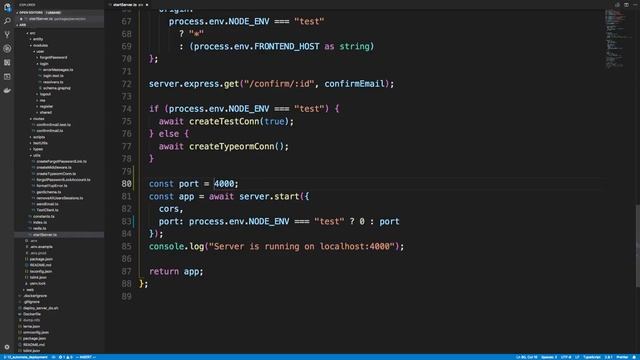Change language mode via TypeScript status item
This screenshot has height=360, width=640.
pos(592,357)
